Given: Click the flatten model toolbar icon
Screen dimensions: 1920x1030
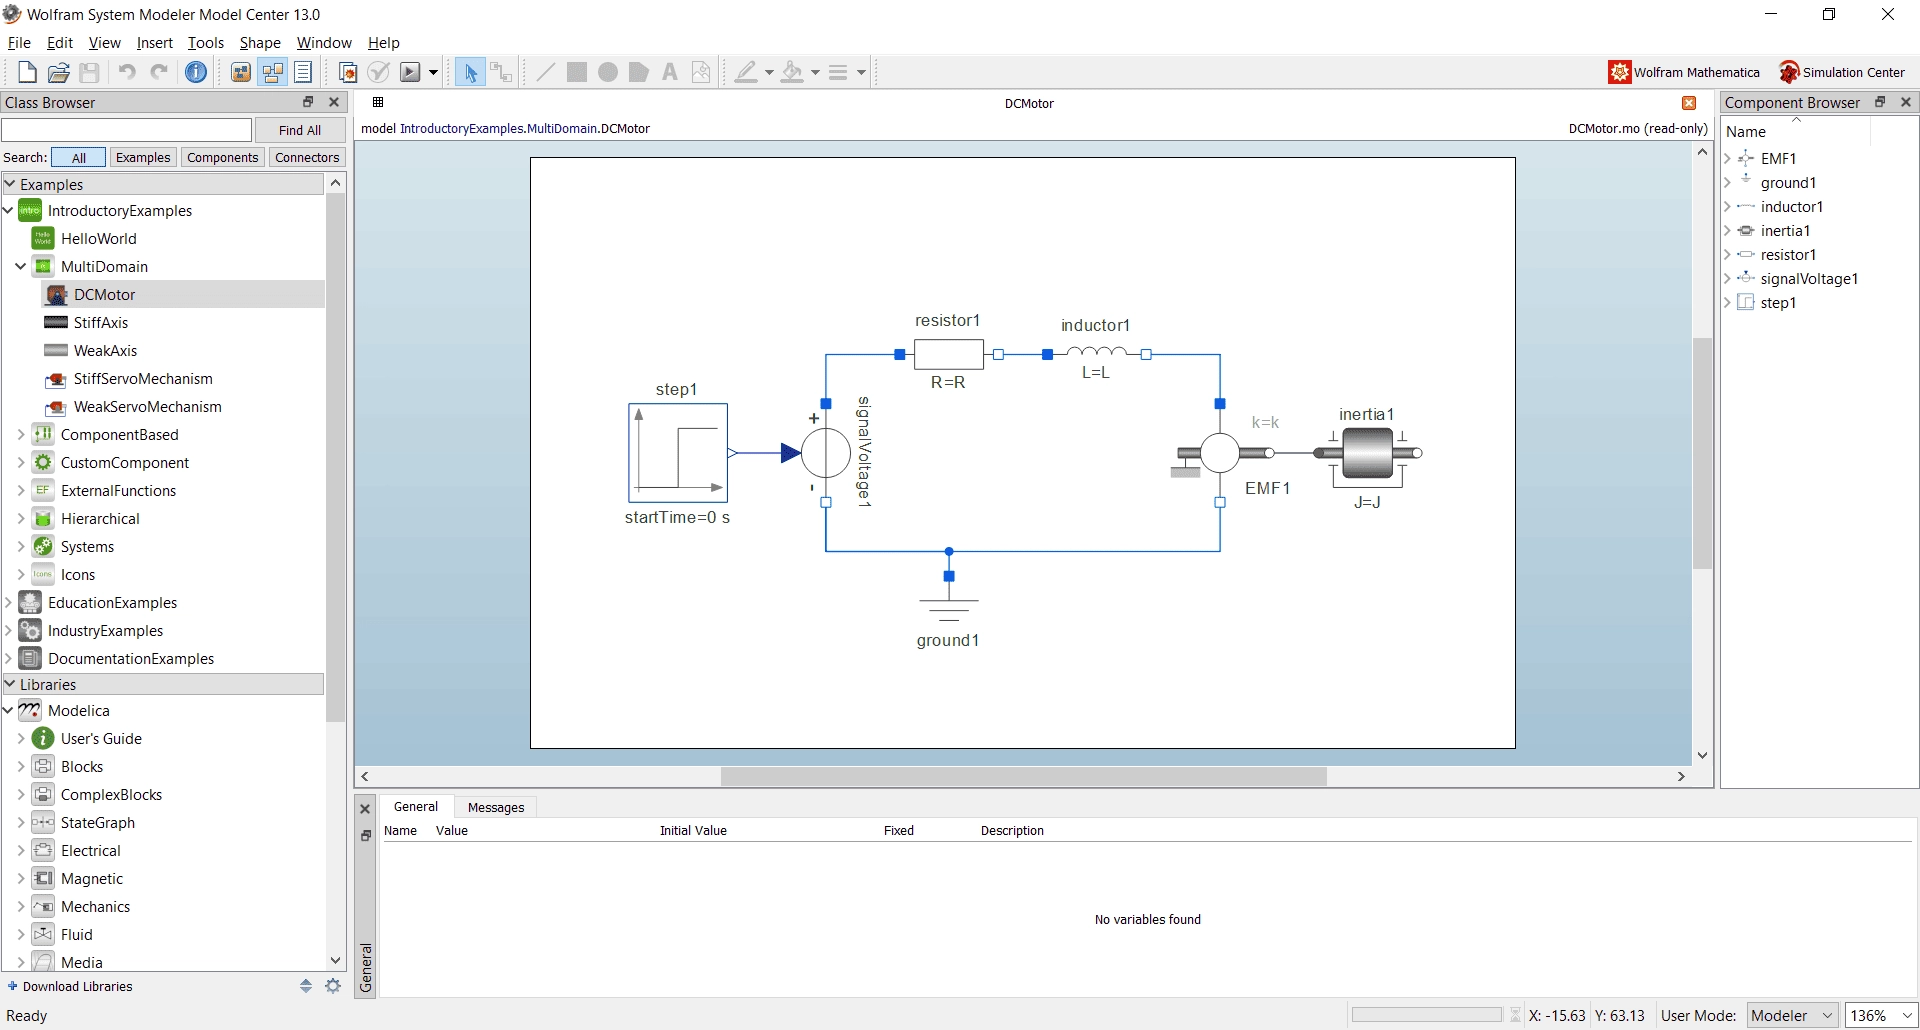Looking at the screenshot, I should coord(347,72).
